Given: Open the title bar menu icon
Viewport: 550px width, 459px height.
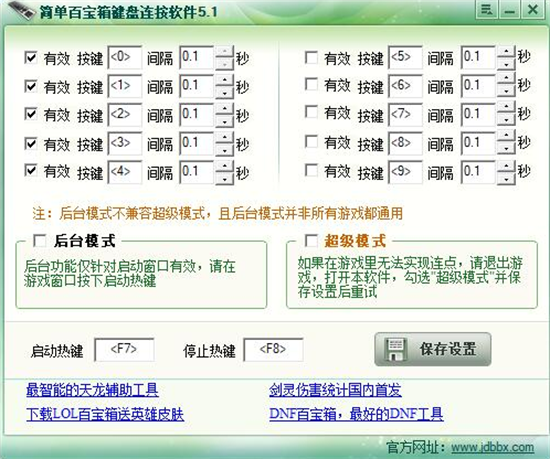Looking at the screenshot, I should coord(486,9).
